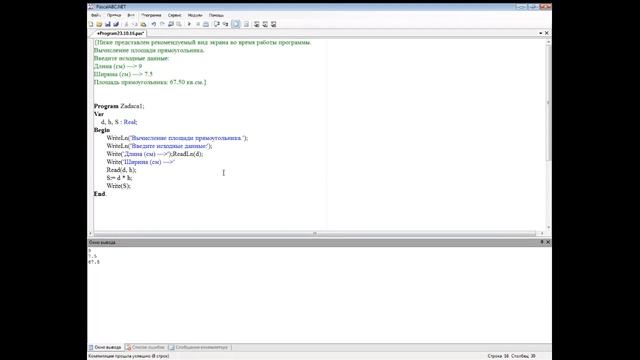This screenshot has height=360, width=640.
Task: Paste from clipboard toolbar icon
Action: 143,24
